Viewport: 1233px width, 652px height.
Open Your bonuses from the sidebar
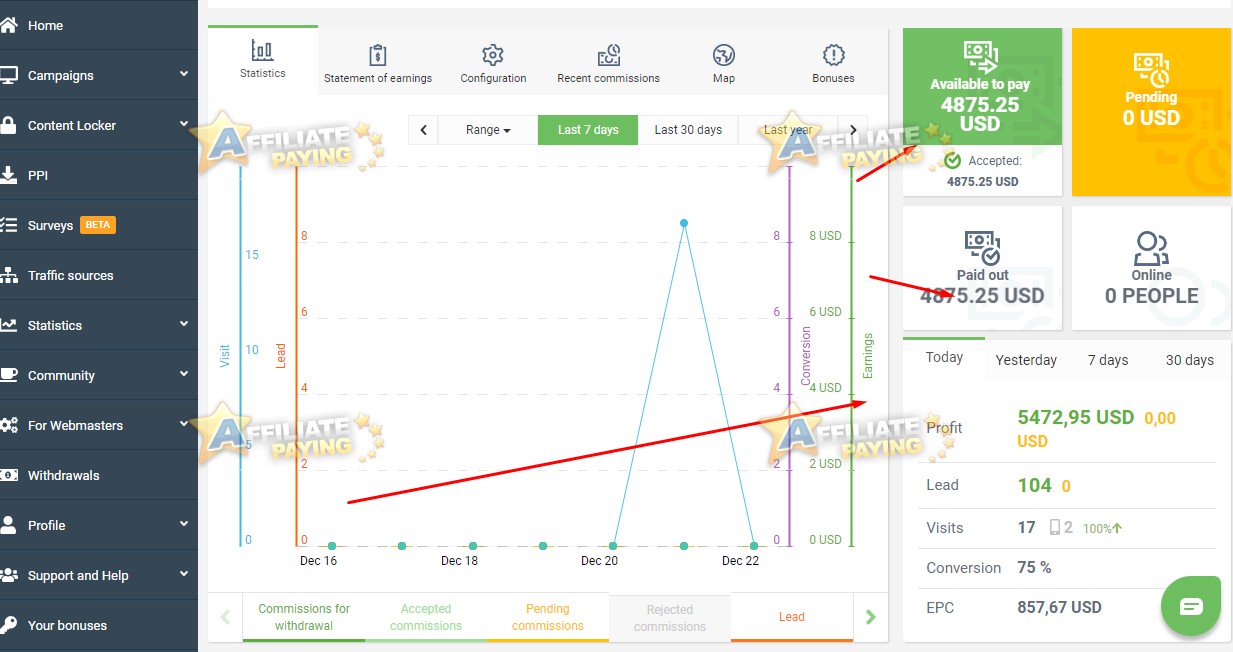point(100,625)
